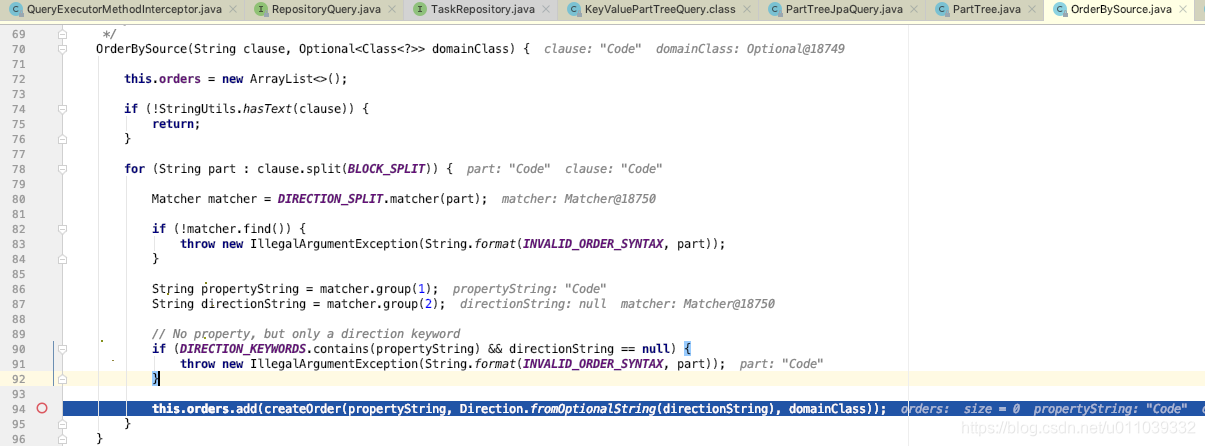The image size is (1205, 446).
Task: Click the 'orders: size = 0' debug hint
Action: point(961,408)
